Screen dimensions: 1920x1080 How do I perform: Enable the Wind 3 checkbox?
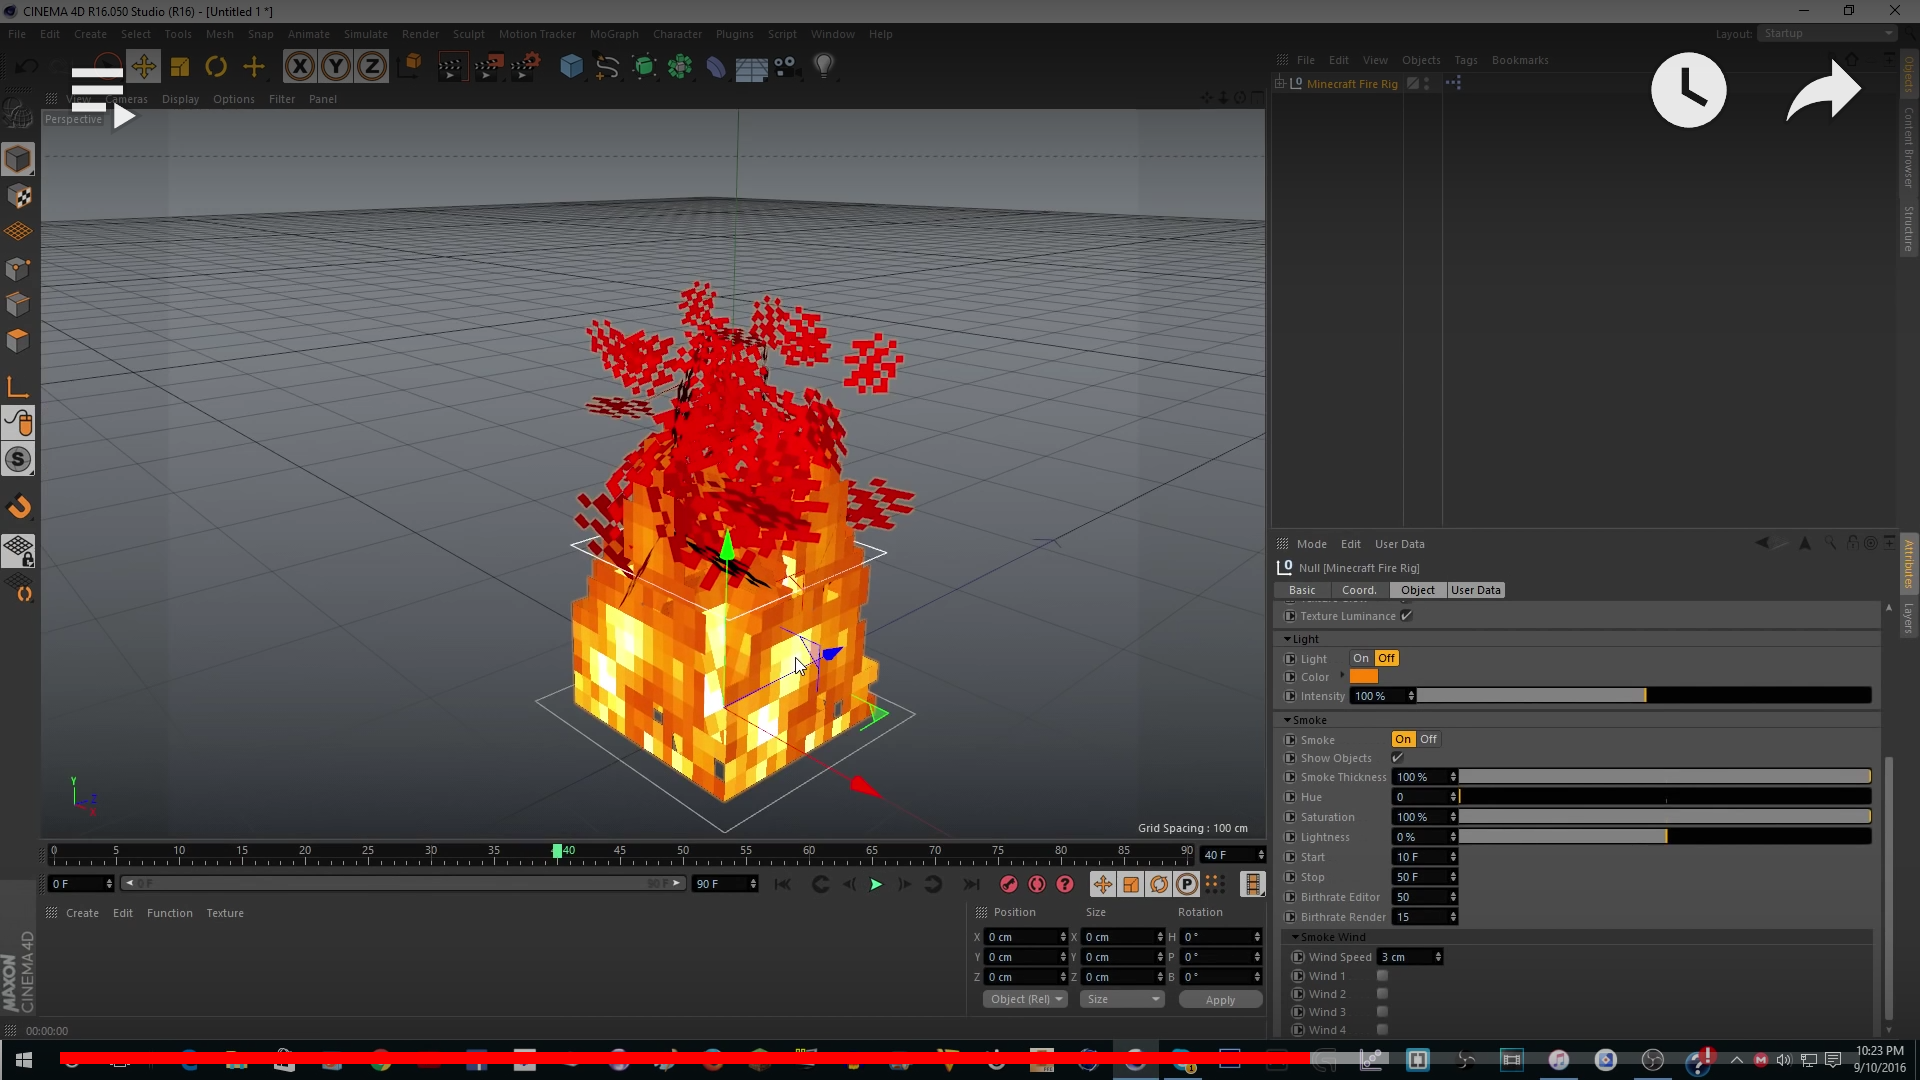pos(1382,1012)
